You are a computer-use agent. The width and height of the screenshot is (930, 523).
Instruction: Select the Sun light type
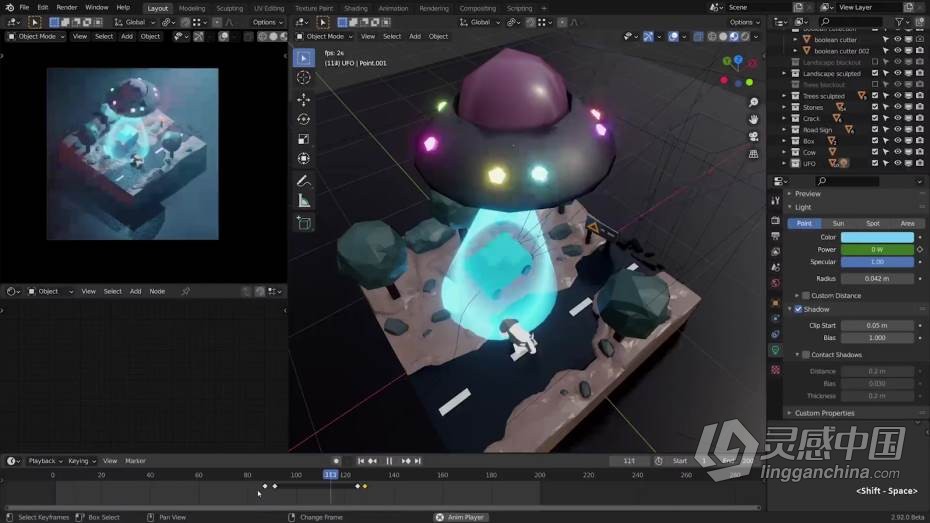click(838, 223)
